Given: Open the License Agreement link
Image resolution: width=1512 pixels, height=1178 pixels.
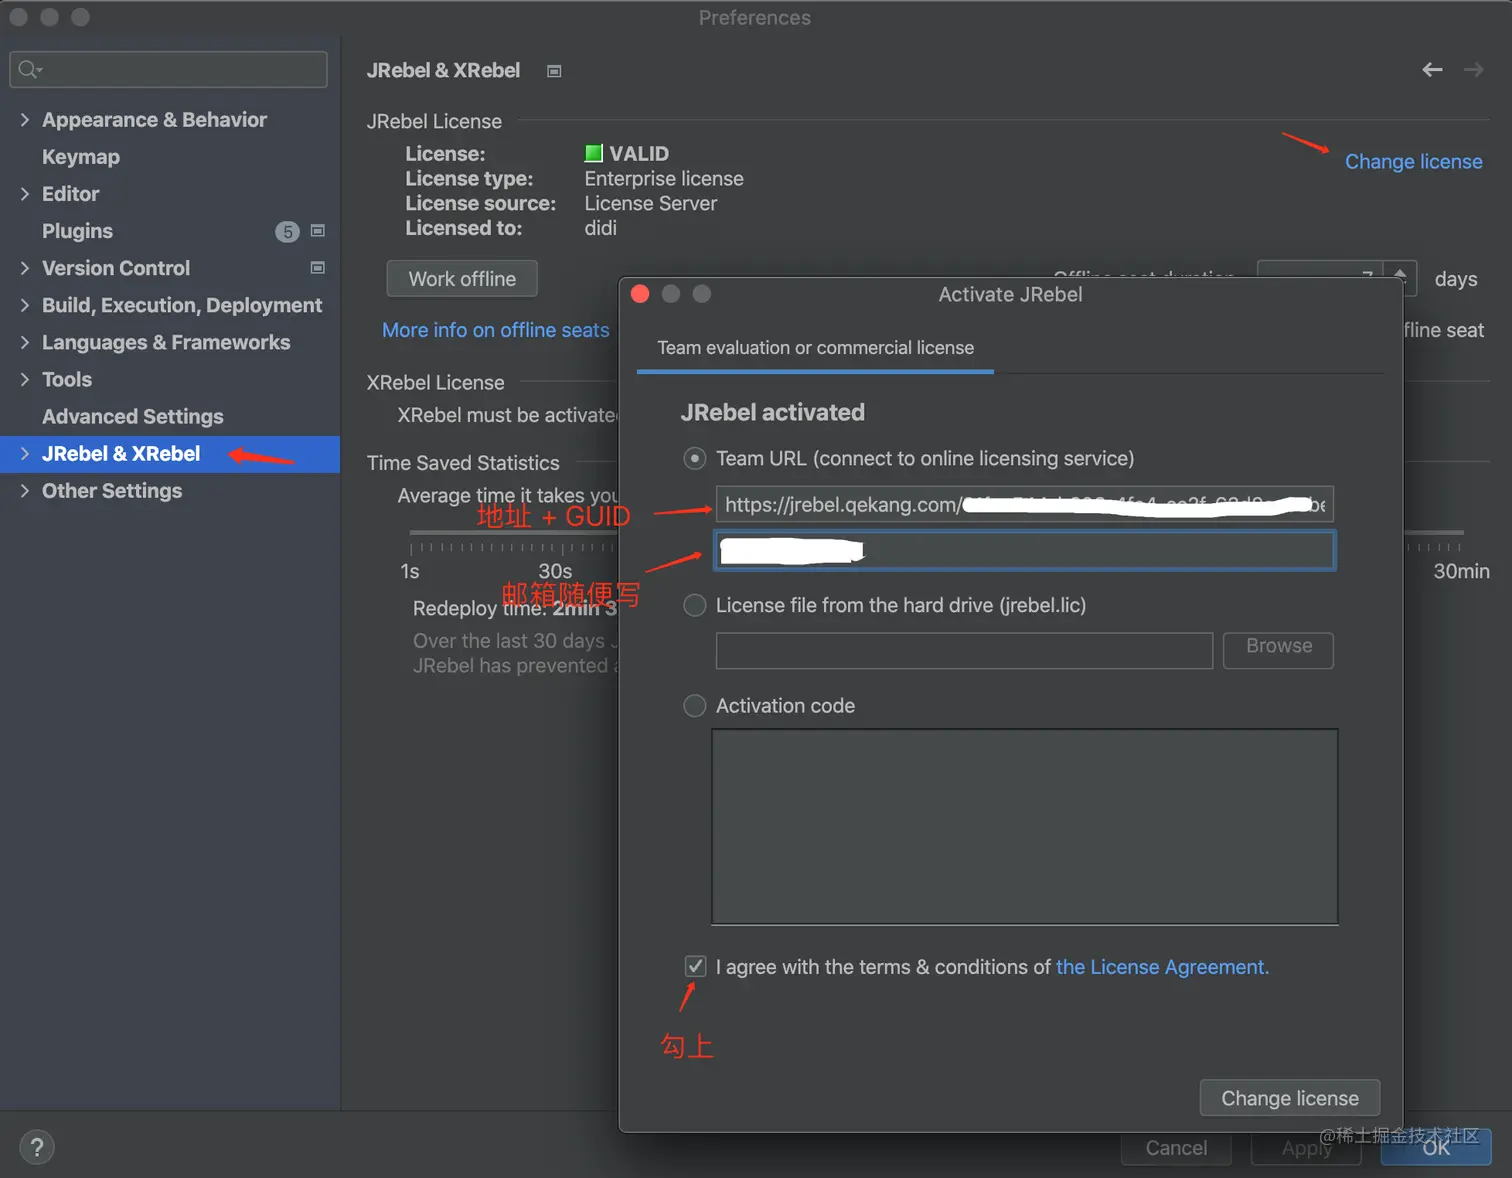Looking at the screenshot, I should pos(1162,967).
